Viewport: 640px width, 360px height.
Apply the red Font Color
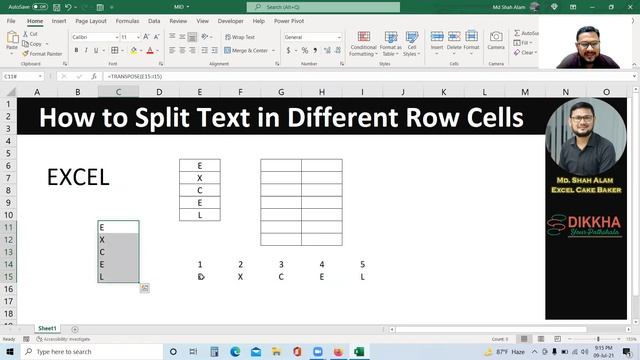tap(150, 50)
